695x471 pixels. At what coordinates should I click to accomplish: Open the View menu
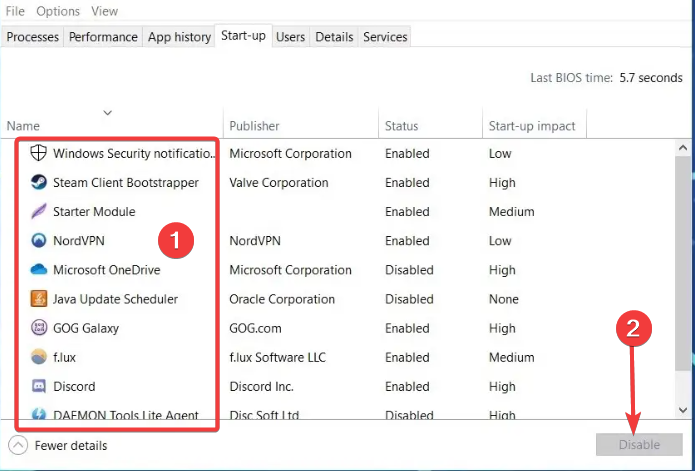pyautogui.click(x=105, y=11)
